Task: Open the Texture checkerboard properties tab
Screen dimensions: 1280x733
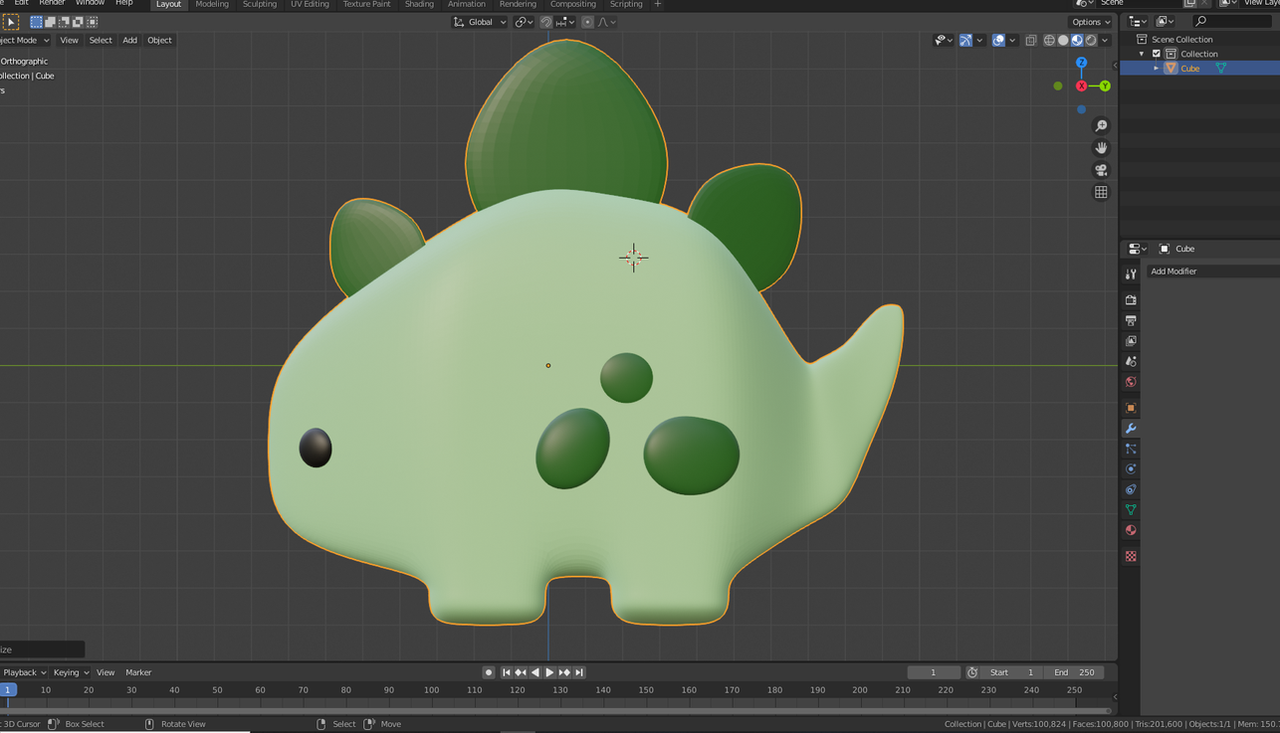Action: (x=1131, y=556)
